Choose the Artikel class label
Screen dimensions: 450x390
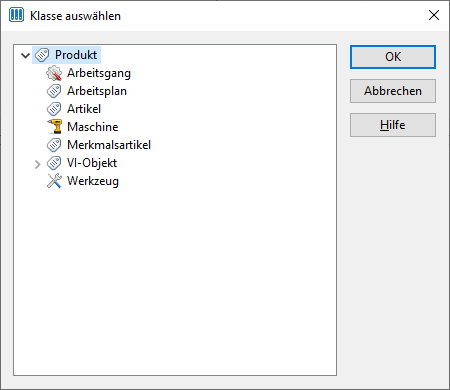tap(84, 109)
